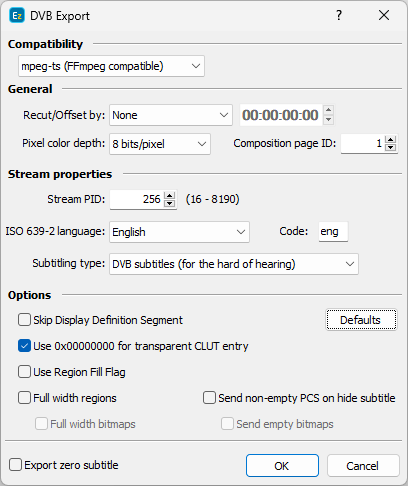Decrement Composition page ID spinner

click(x=391, y=147)
